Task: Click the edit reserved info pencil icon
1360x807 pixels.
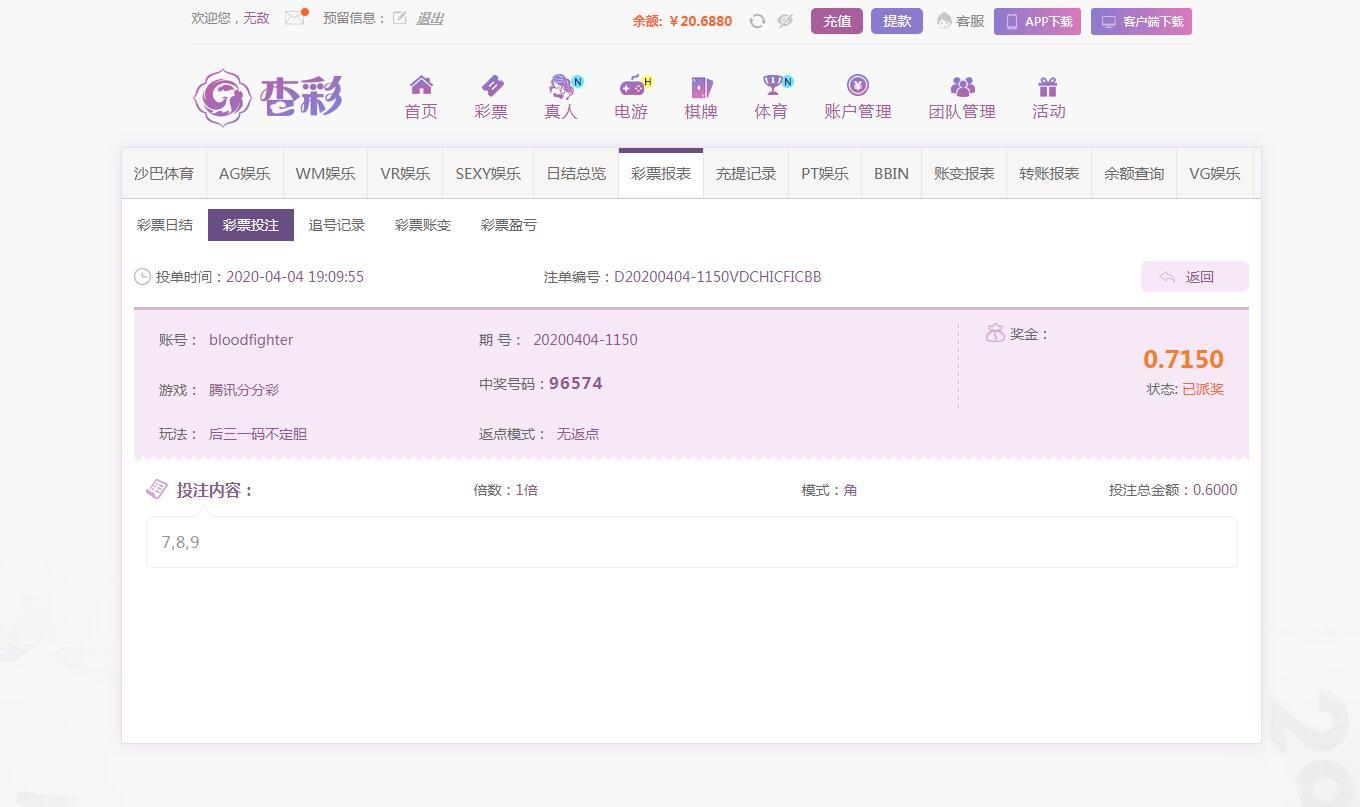Action: click(400, 18)
